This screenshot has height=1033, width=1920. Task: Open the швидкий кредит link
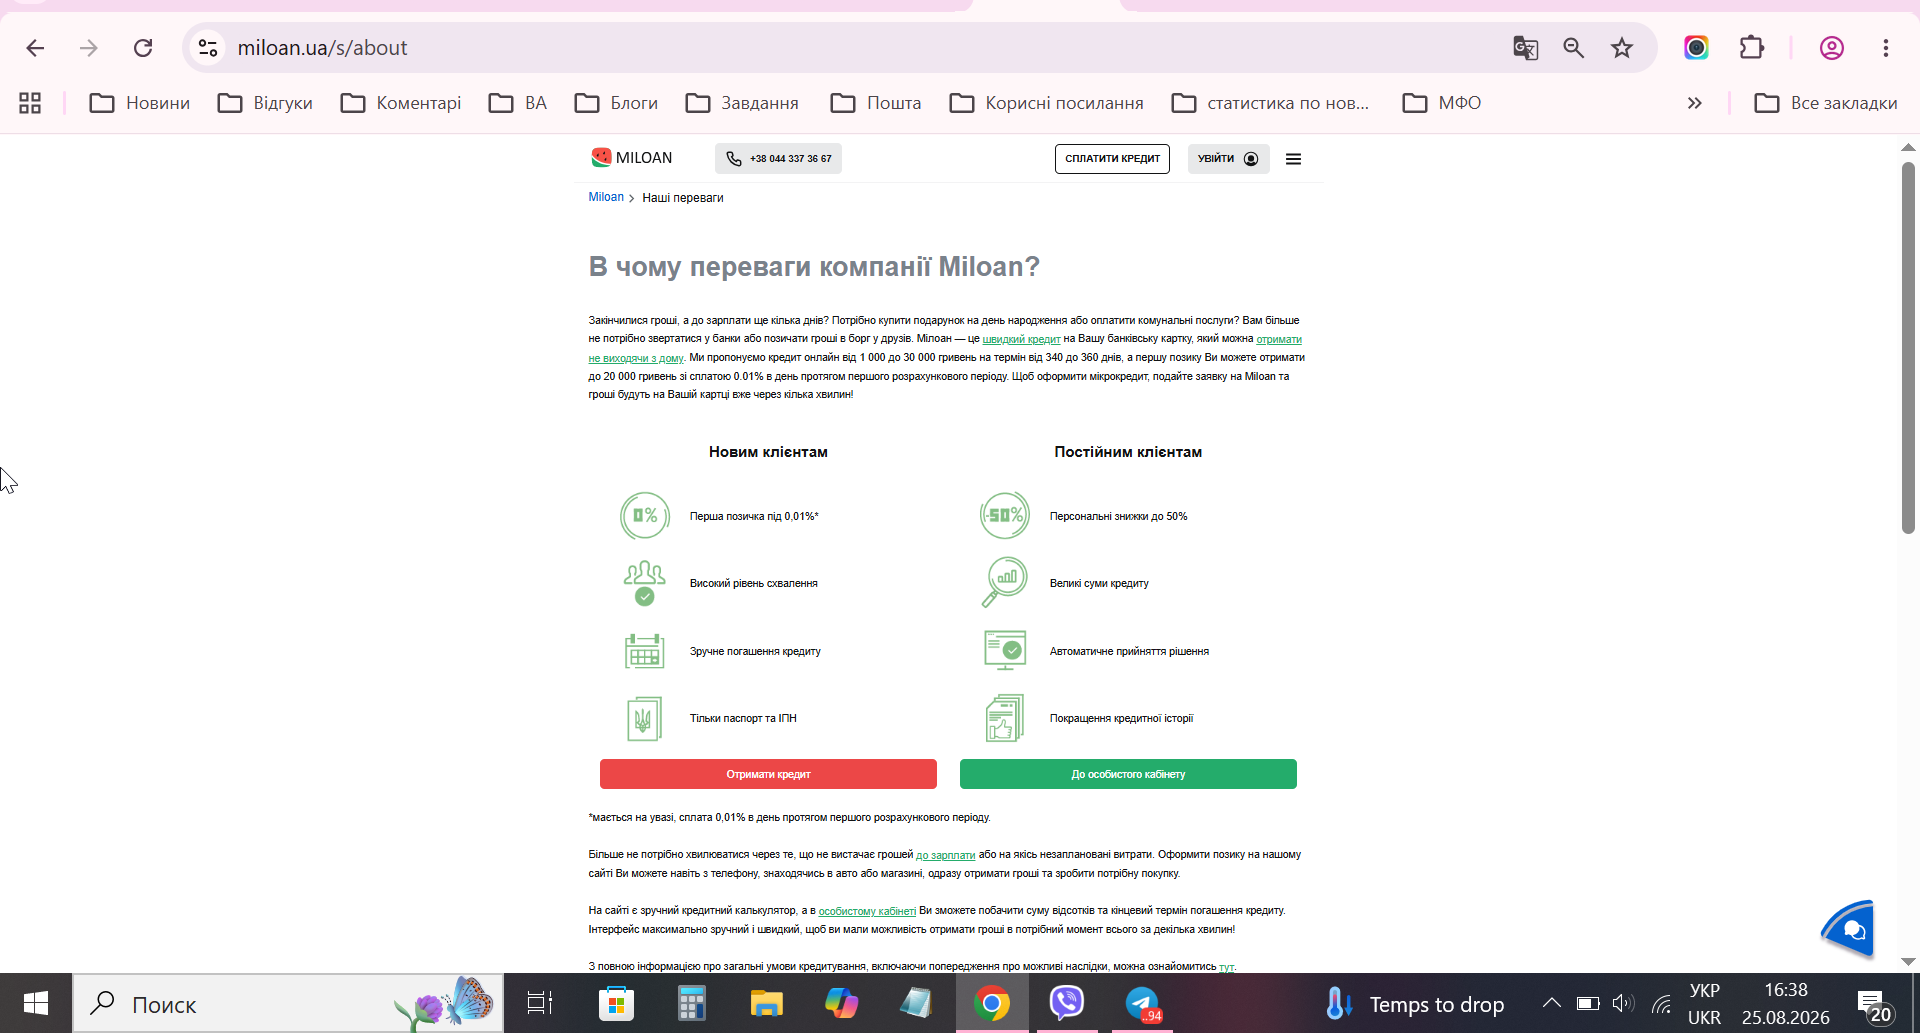point(1021,339)
